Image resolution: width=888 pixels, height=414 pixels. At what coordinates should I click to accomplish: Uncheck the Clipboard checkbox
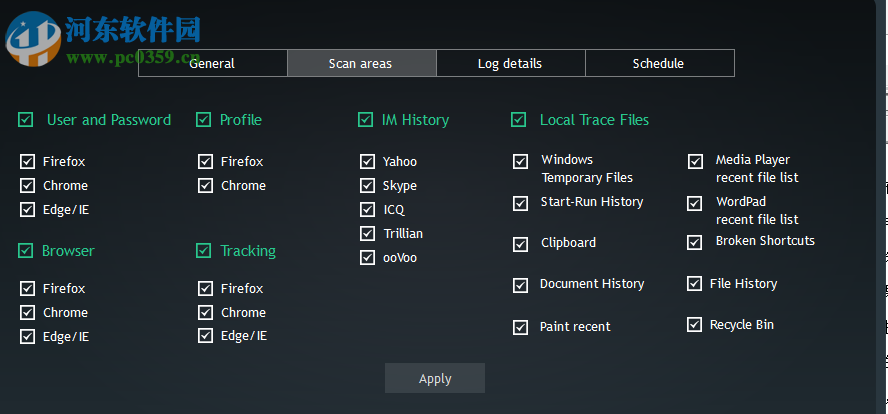click(520, 244)
